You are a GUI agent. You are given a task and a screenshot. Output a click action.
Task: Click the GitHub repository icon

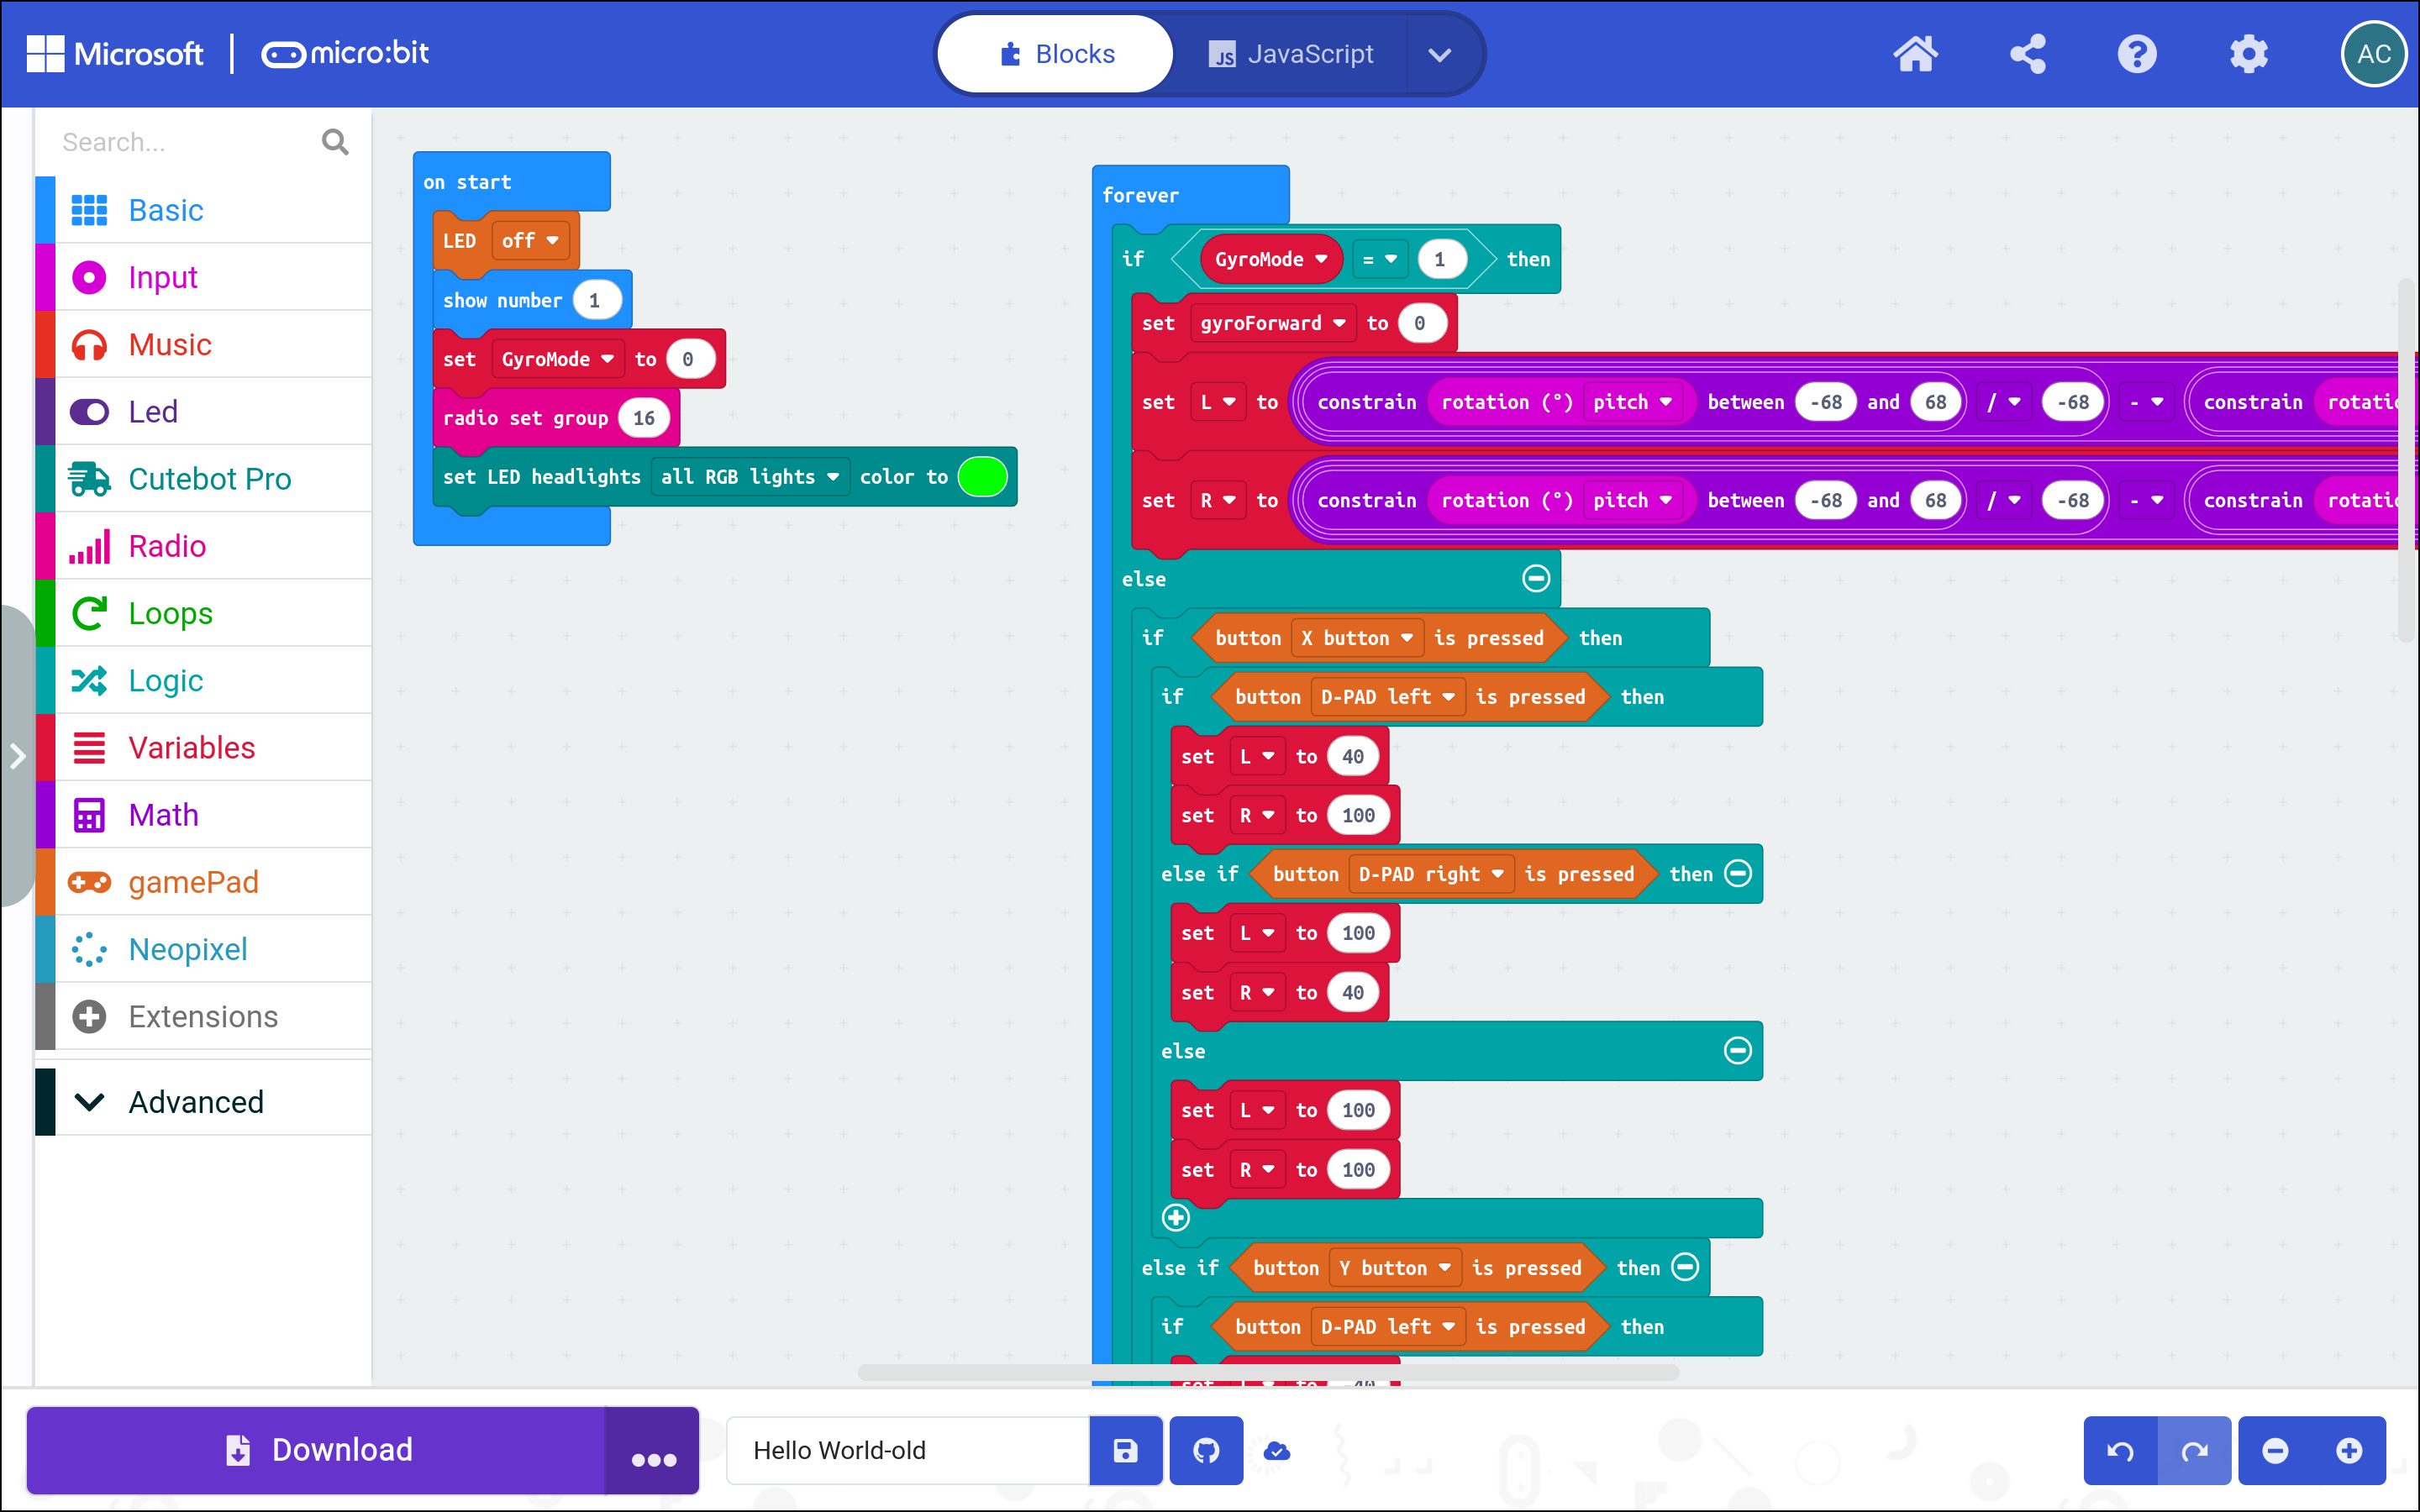coord(1206,1450)
